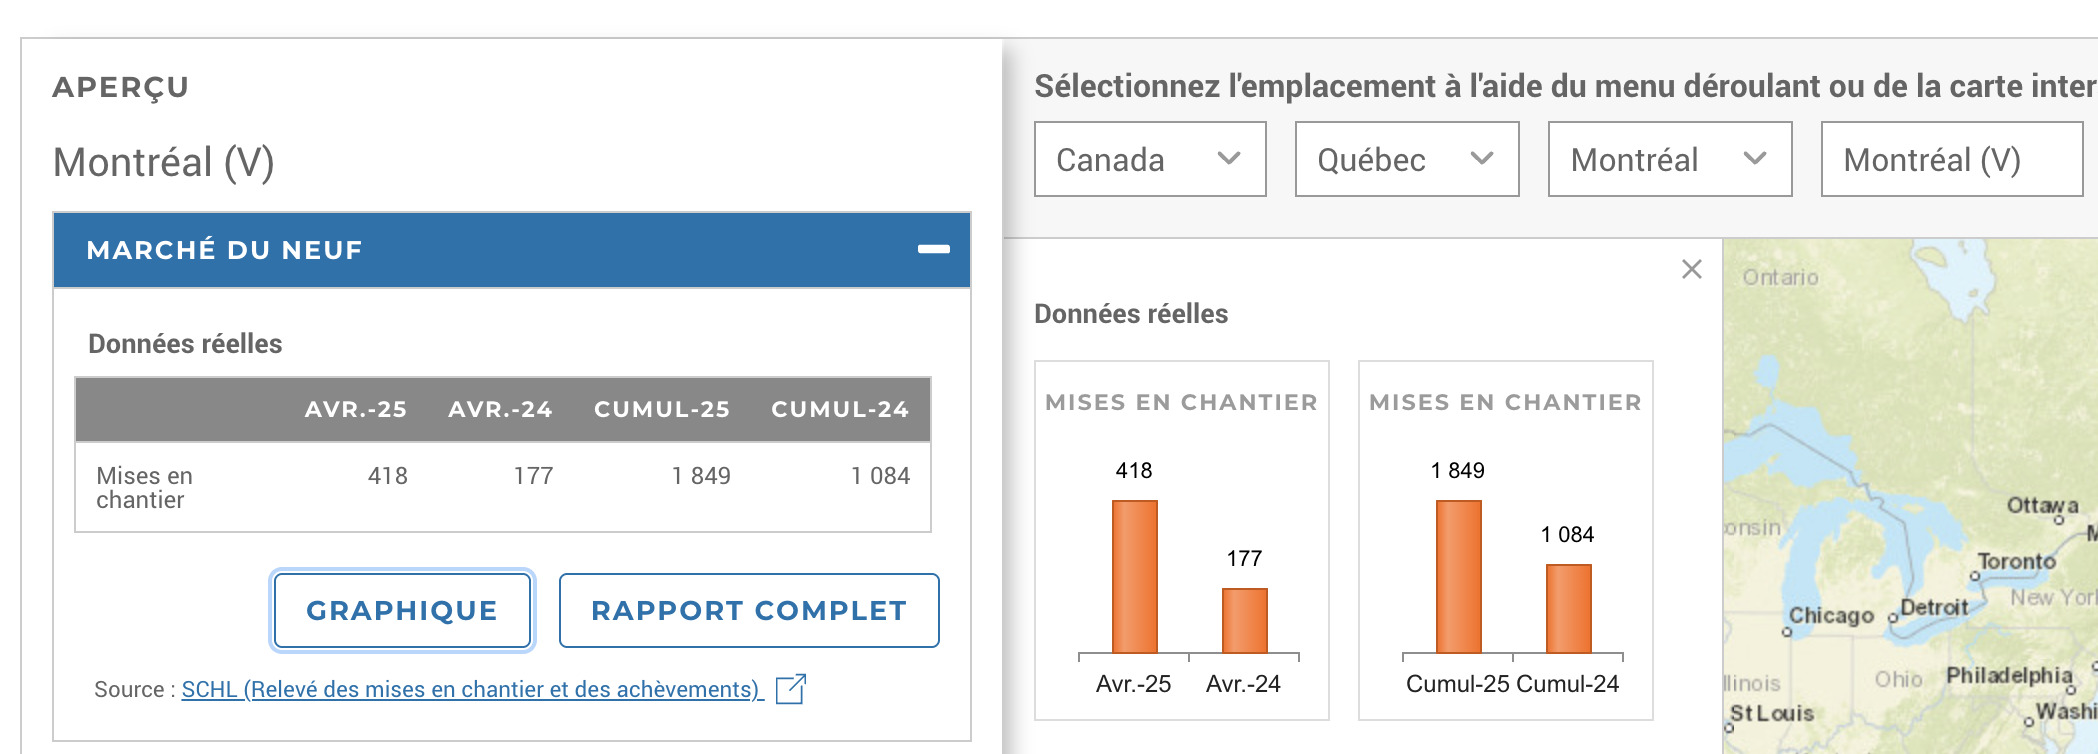Expand the Montréal region dropdown
This screenshot has width=2098, height=754.
pyautogui.click(x=1669, y=159)
